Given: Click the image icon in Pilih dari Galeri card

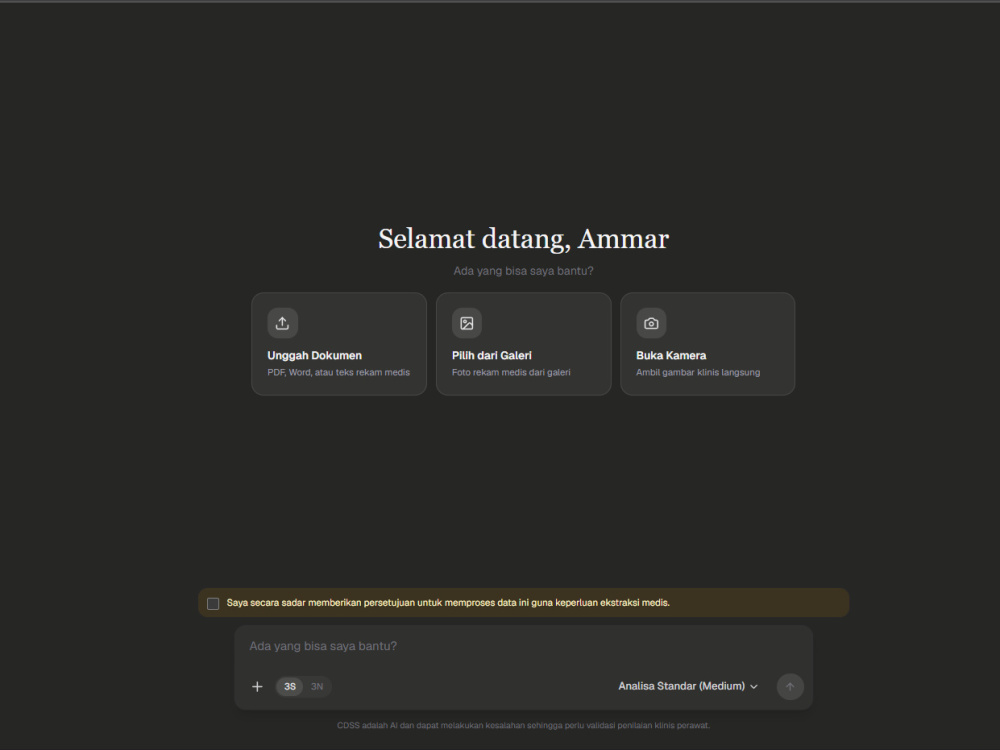Looking at the screenshot, I should (467, 323).
